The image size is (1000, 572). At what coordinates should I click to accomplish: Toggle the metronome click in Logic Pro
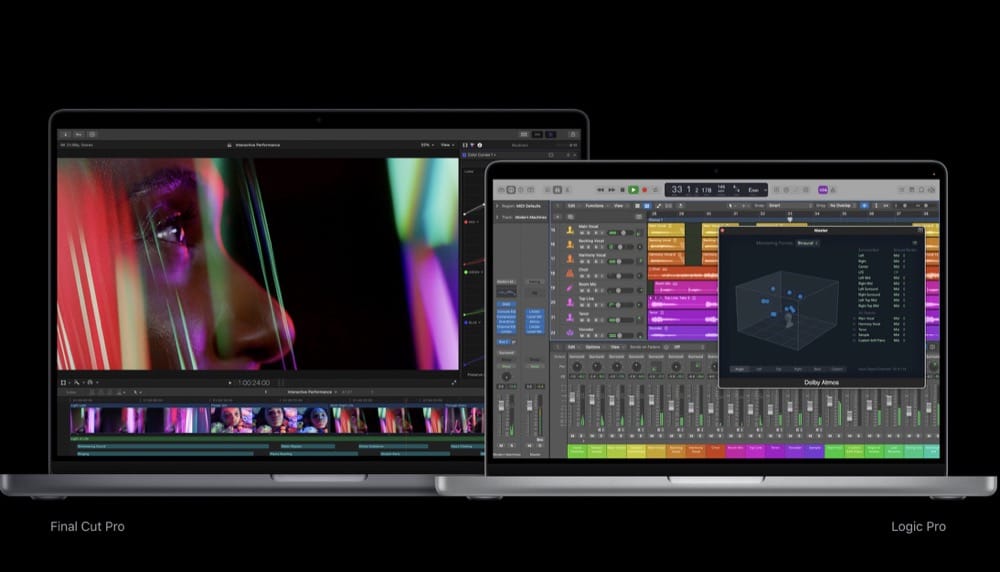[x=833, y=190]
